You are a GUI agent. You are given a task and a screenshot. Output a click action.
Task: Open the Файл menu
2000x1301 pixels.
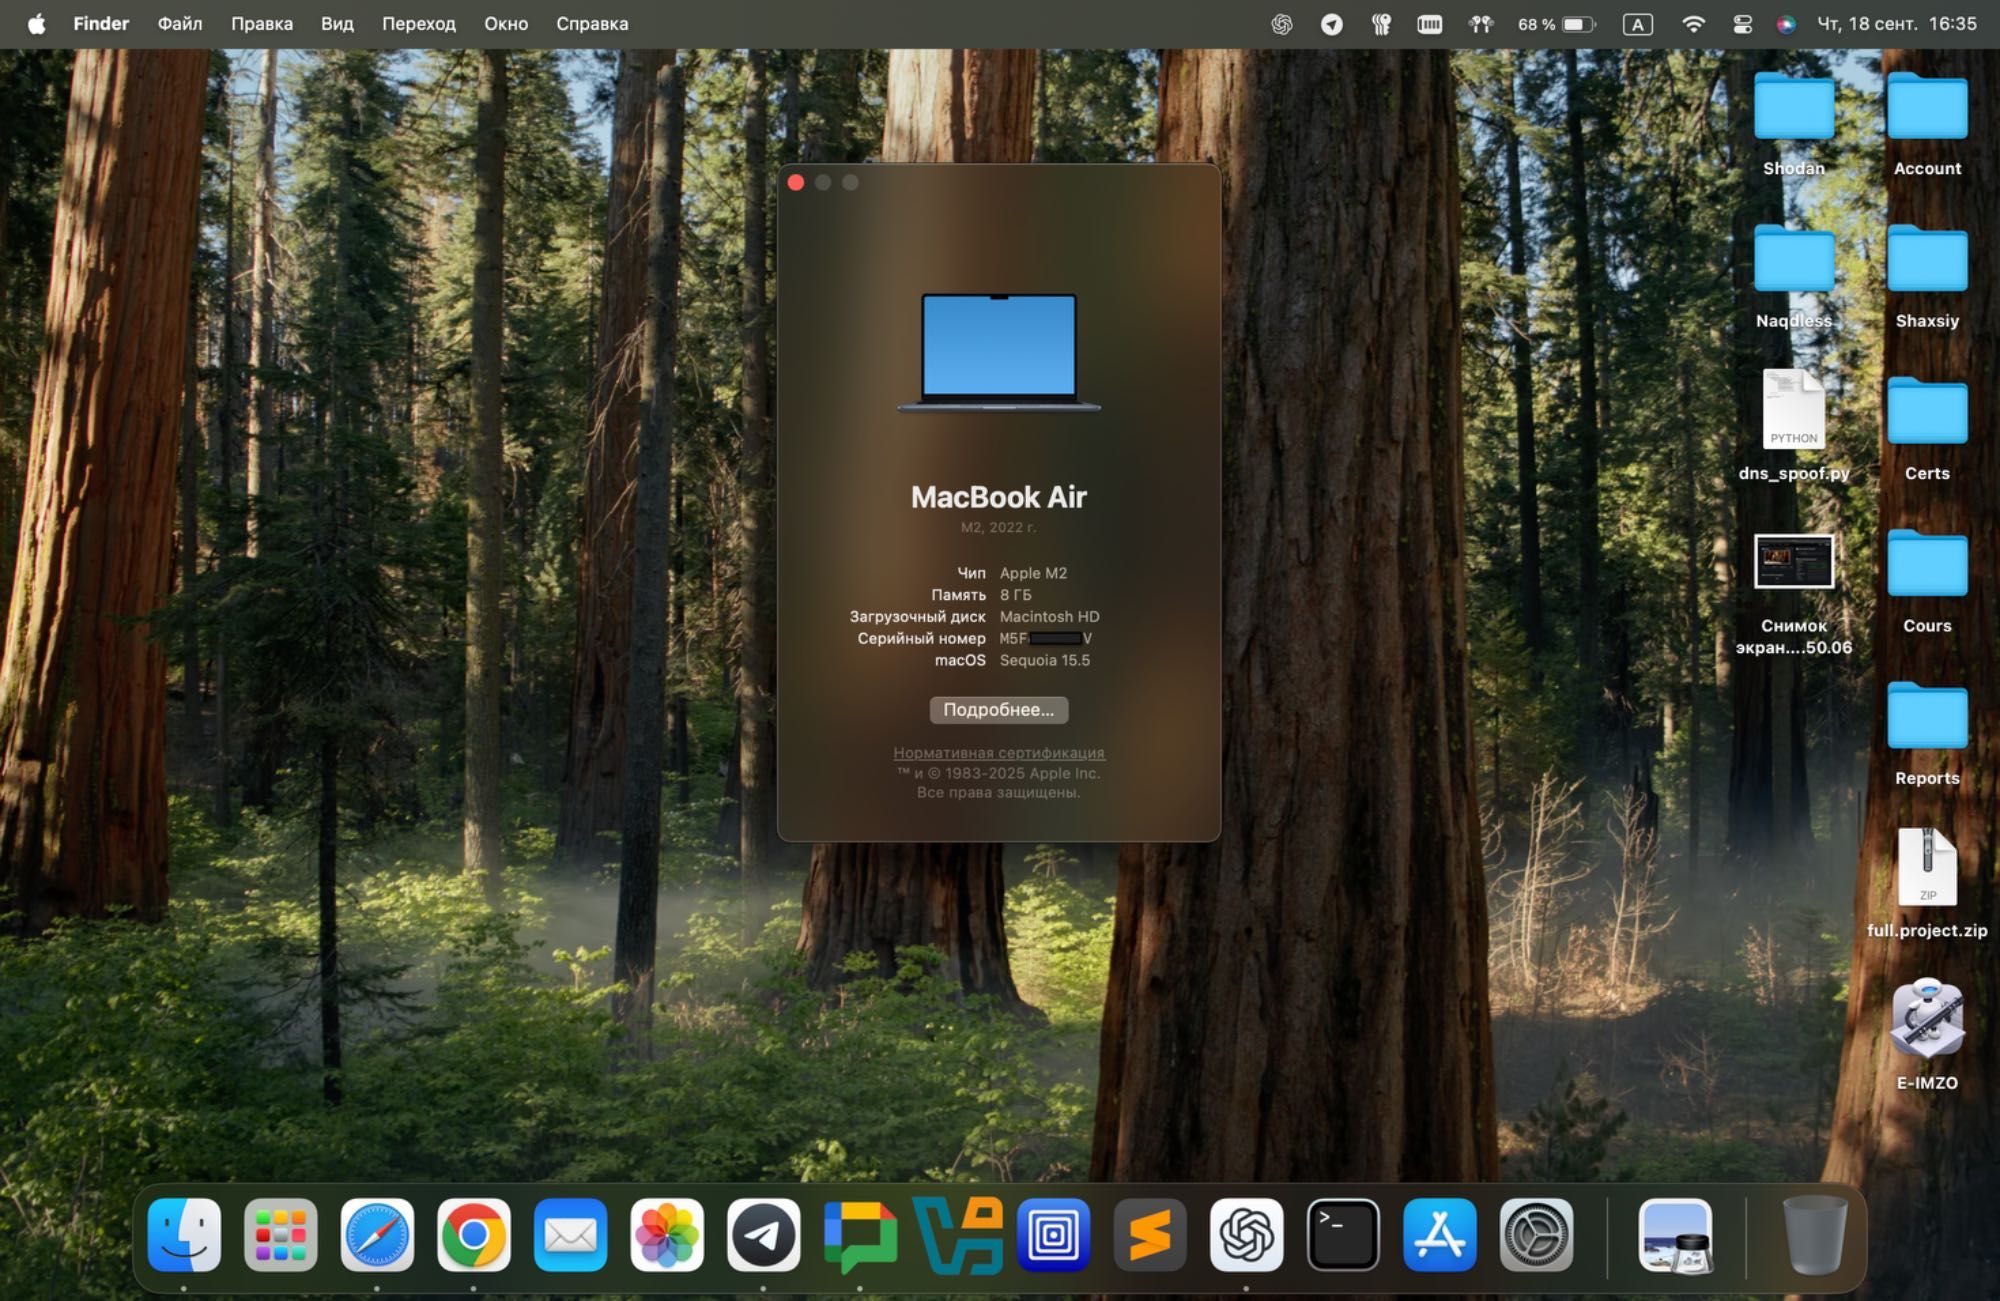pos(180,24)
